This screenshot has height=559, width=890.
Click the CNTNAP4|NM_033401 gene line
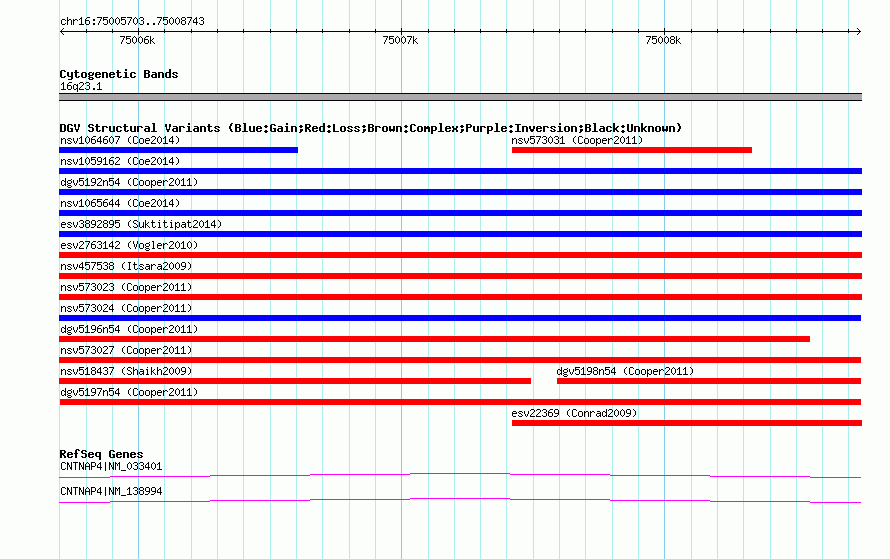click(460, 476)
